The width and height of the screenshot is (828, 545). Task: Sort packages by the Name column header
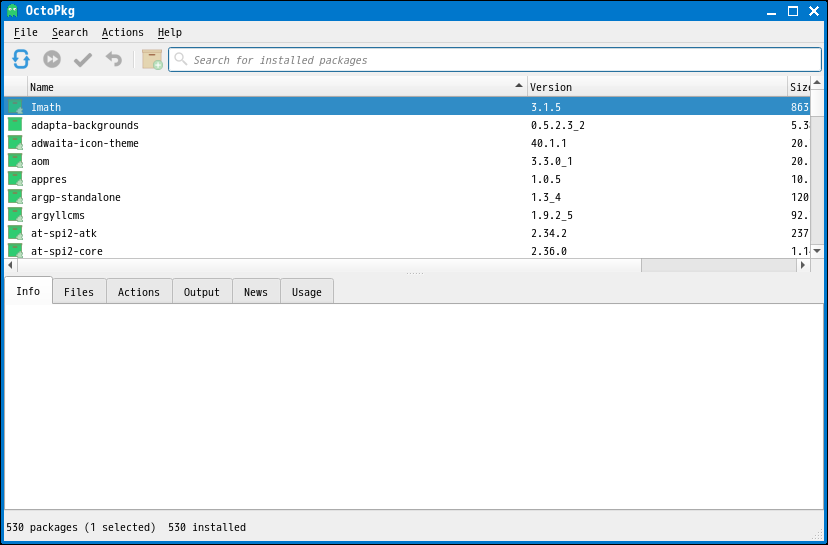coord(277,87)
